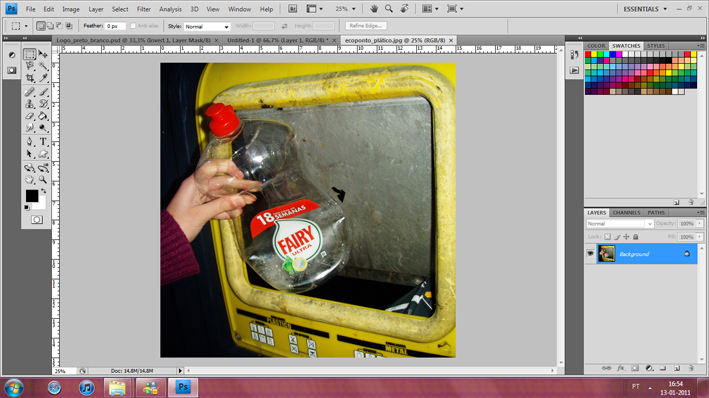Select the Path Selection tool

tap(29, 154)
